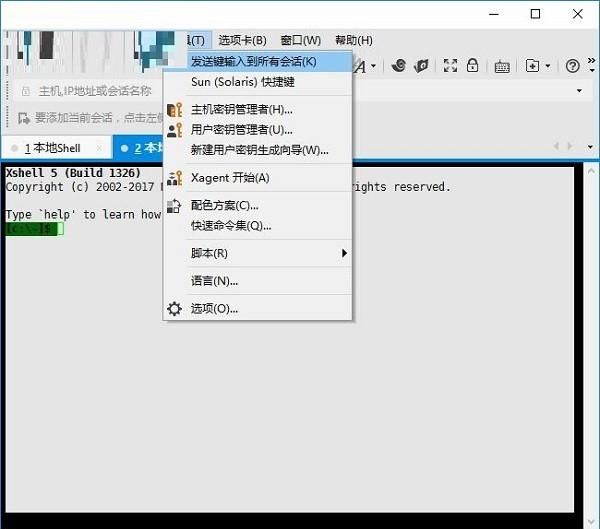Click the font A toolbar icon
The image size is (600, 529).
(360, 67)
